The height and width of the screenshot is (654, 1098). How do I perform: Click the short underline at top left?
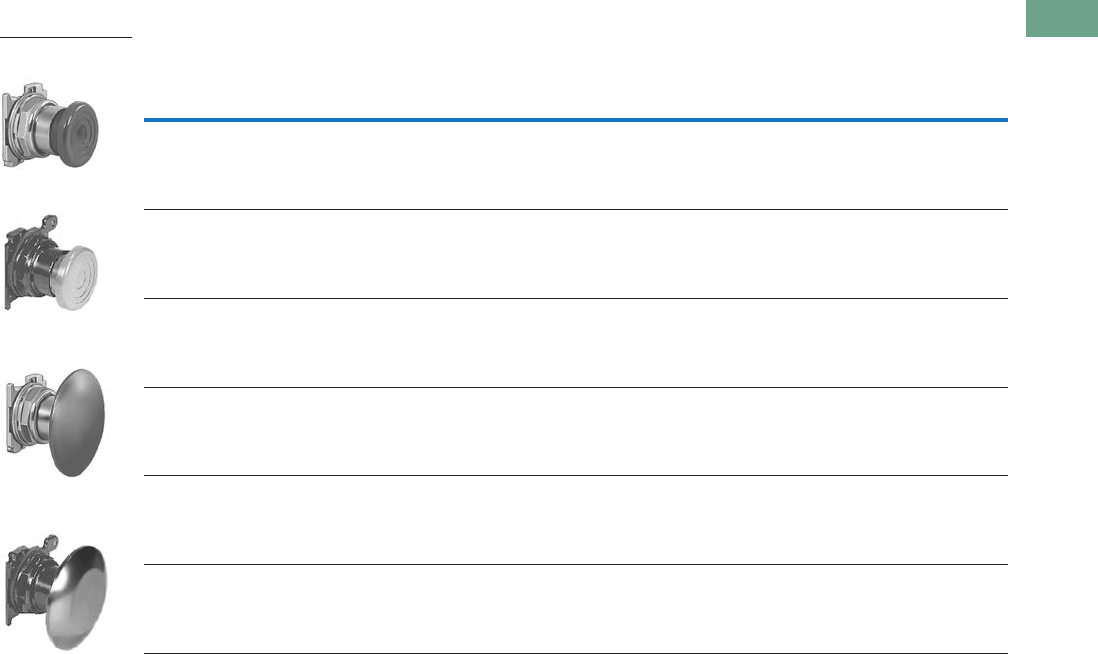click(x=66, y=38)
